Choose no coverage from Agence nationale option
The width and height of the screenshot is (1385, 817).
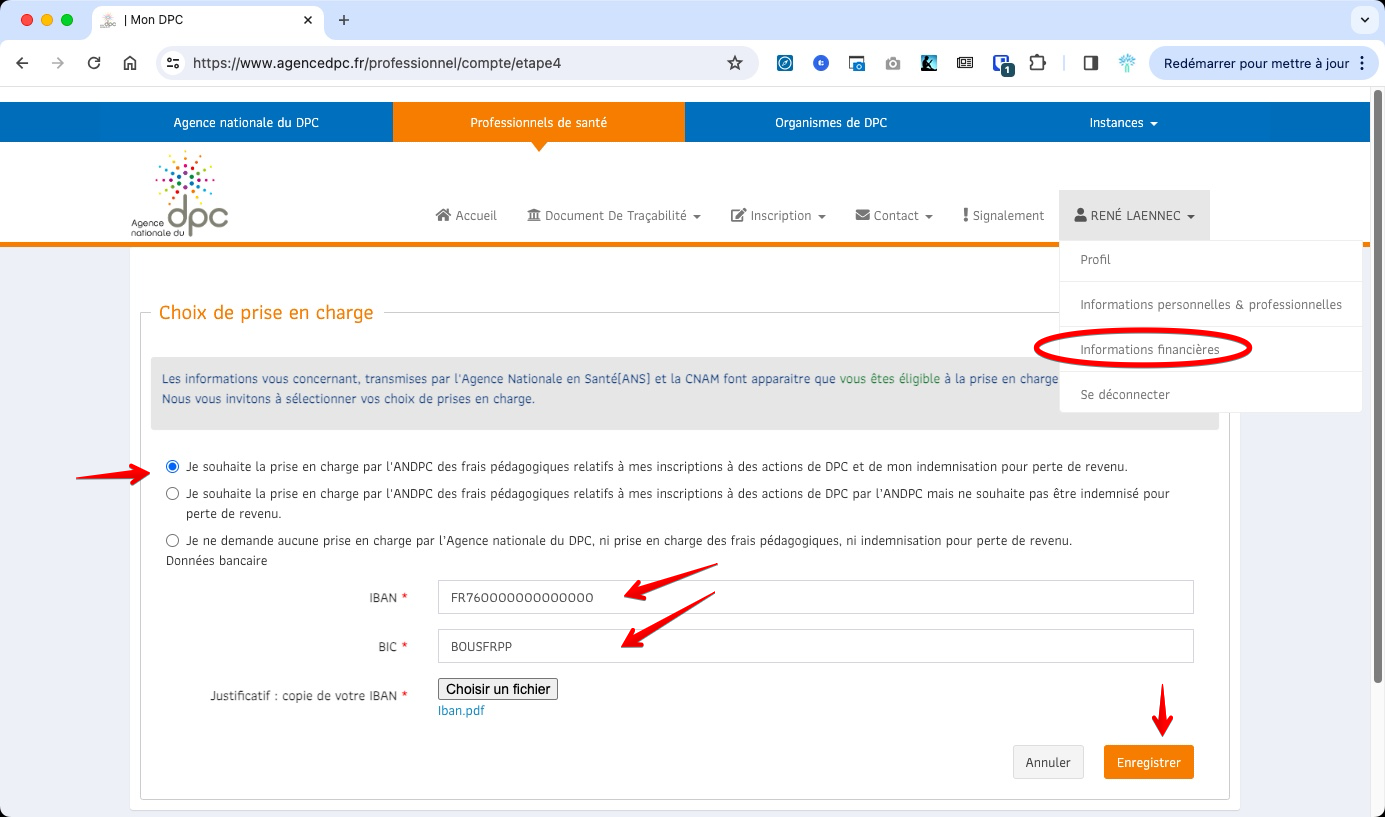pos(173,541)
